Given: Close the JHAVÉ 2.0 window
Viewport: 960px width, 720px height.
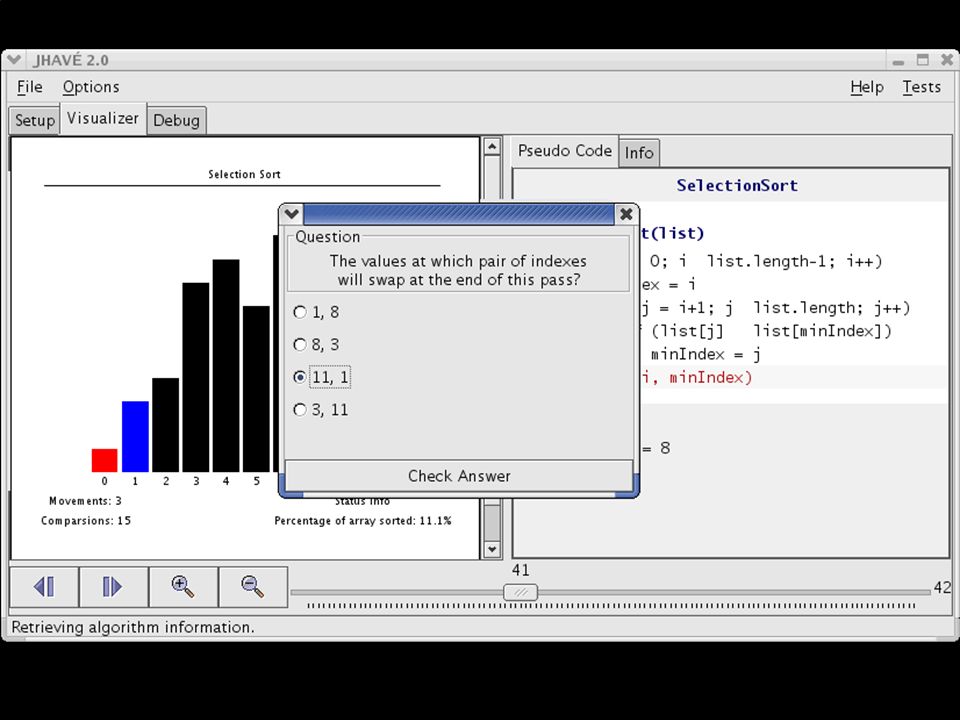Looking at the screenshot, I should 947,60.
